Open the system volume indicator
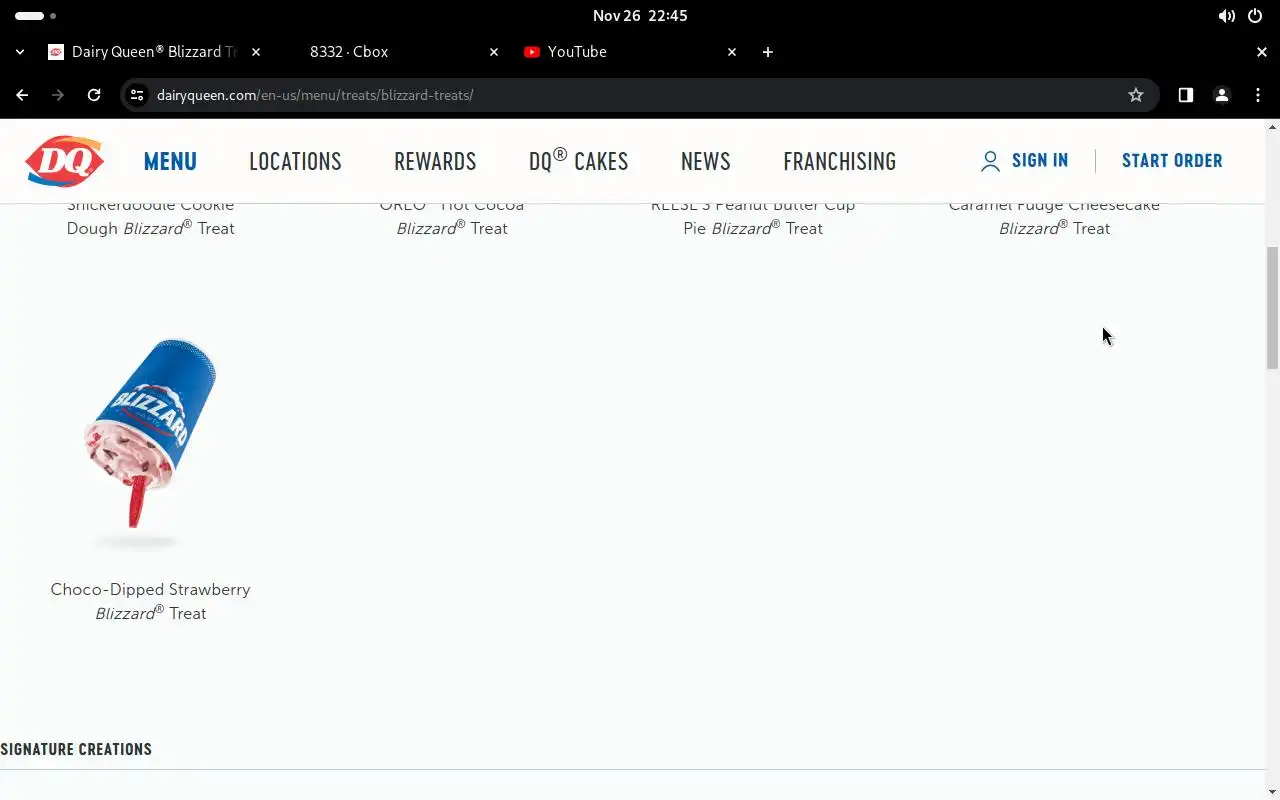The image size is (1280, 800). 1226,16
